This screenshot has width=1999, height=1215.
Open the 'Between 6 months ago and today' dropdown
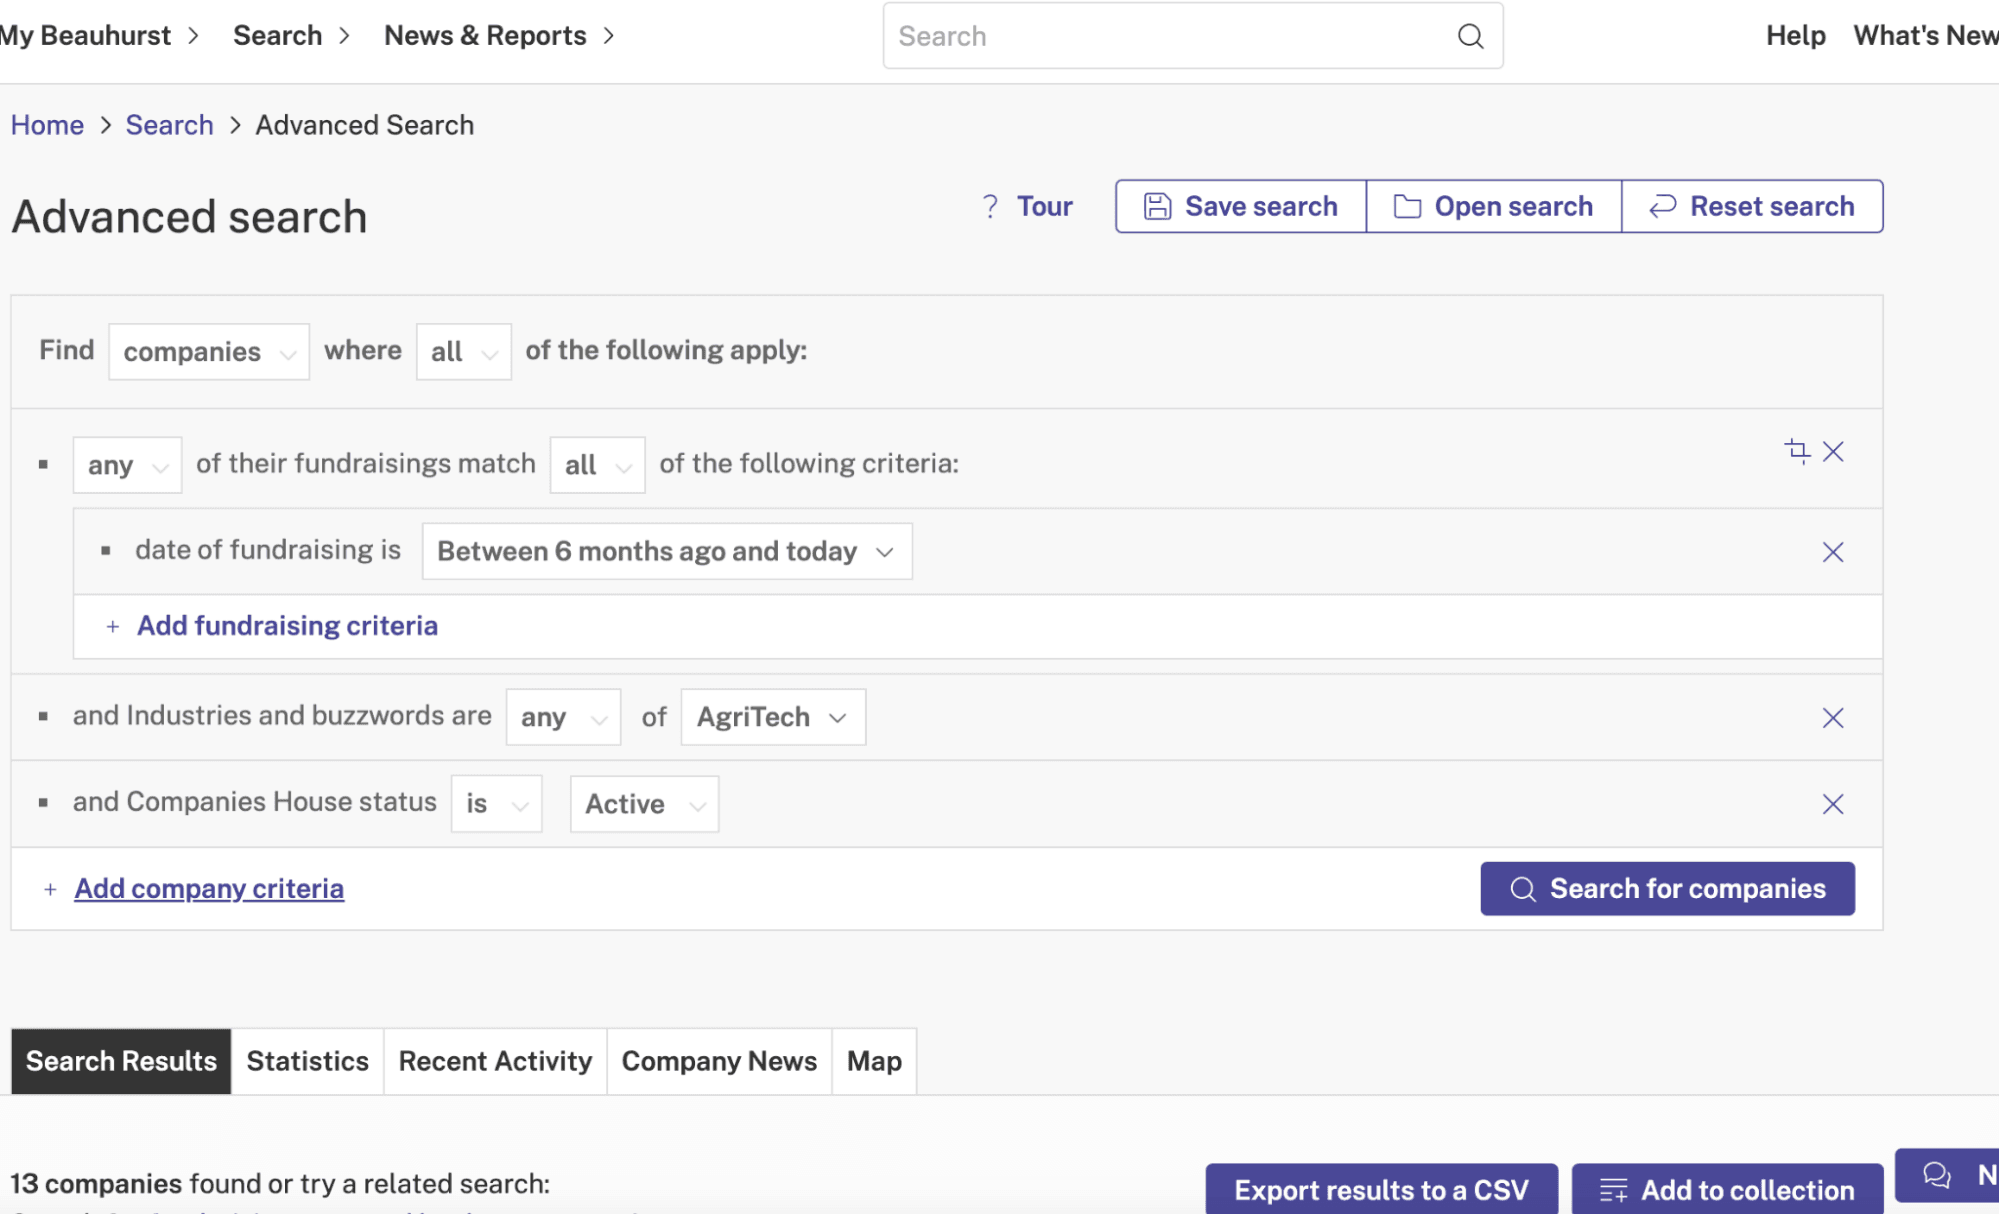pyautogui.click(x=667, y=552)
